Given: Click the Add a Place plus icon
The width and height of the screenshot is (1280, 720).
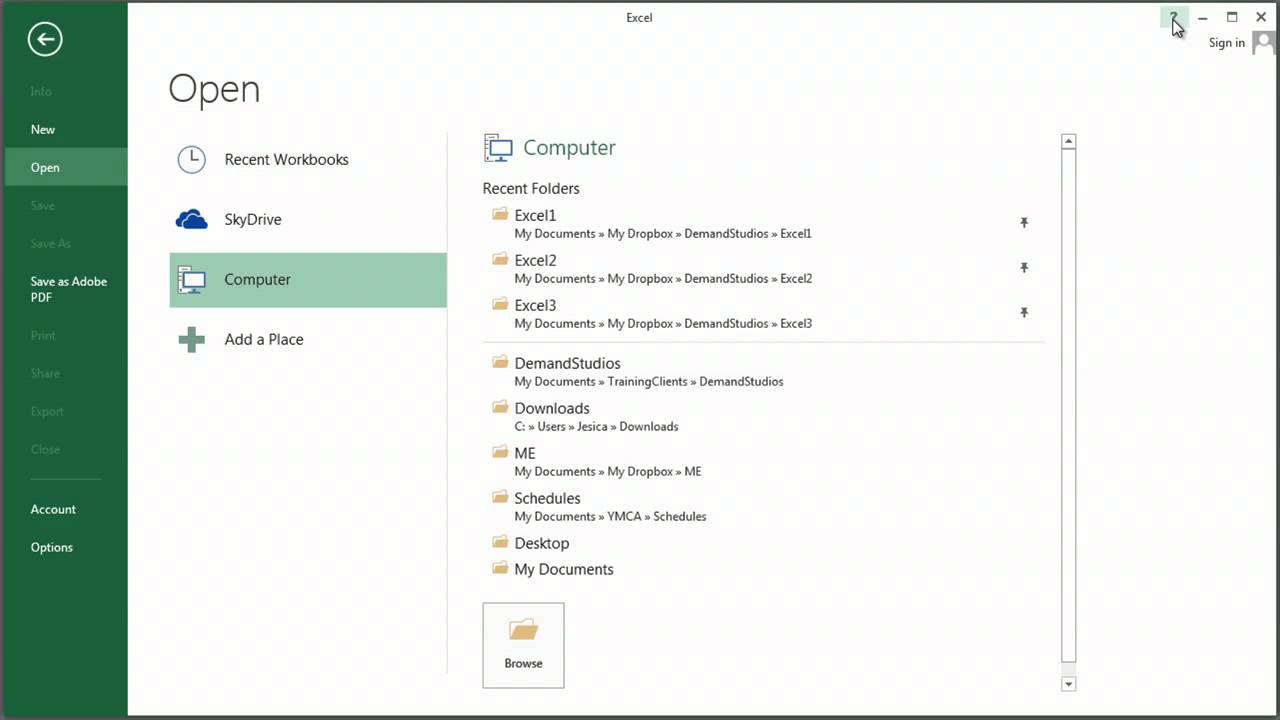Looking at the screenshot, I should click(x=191, y=339).
